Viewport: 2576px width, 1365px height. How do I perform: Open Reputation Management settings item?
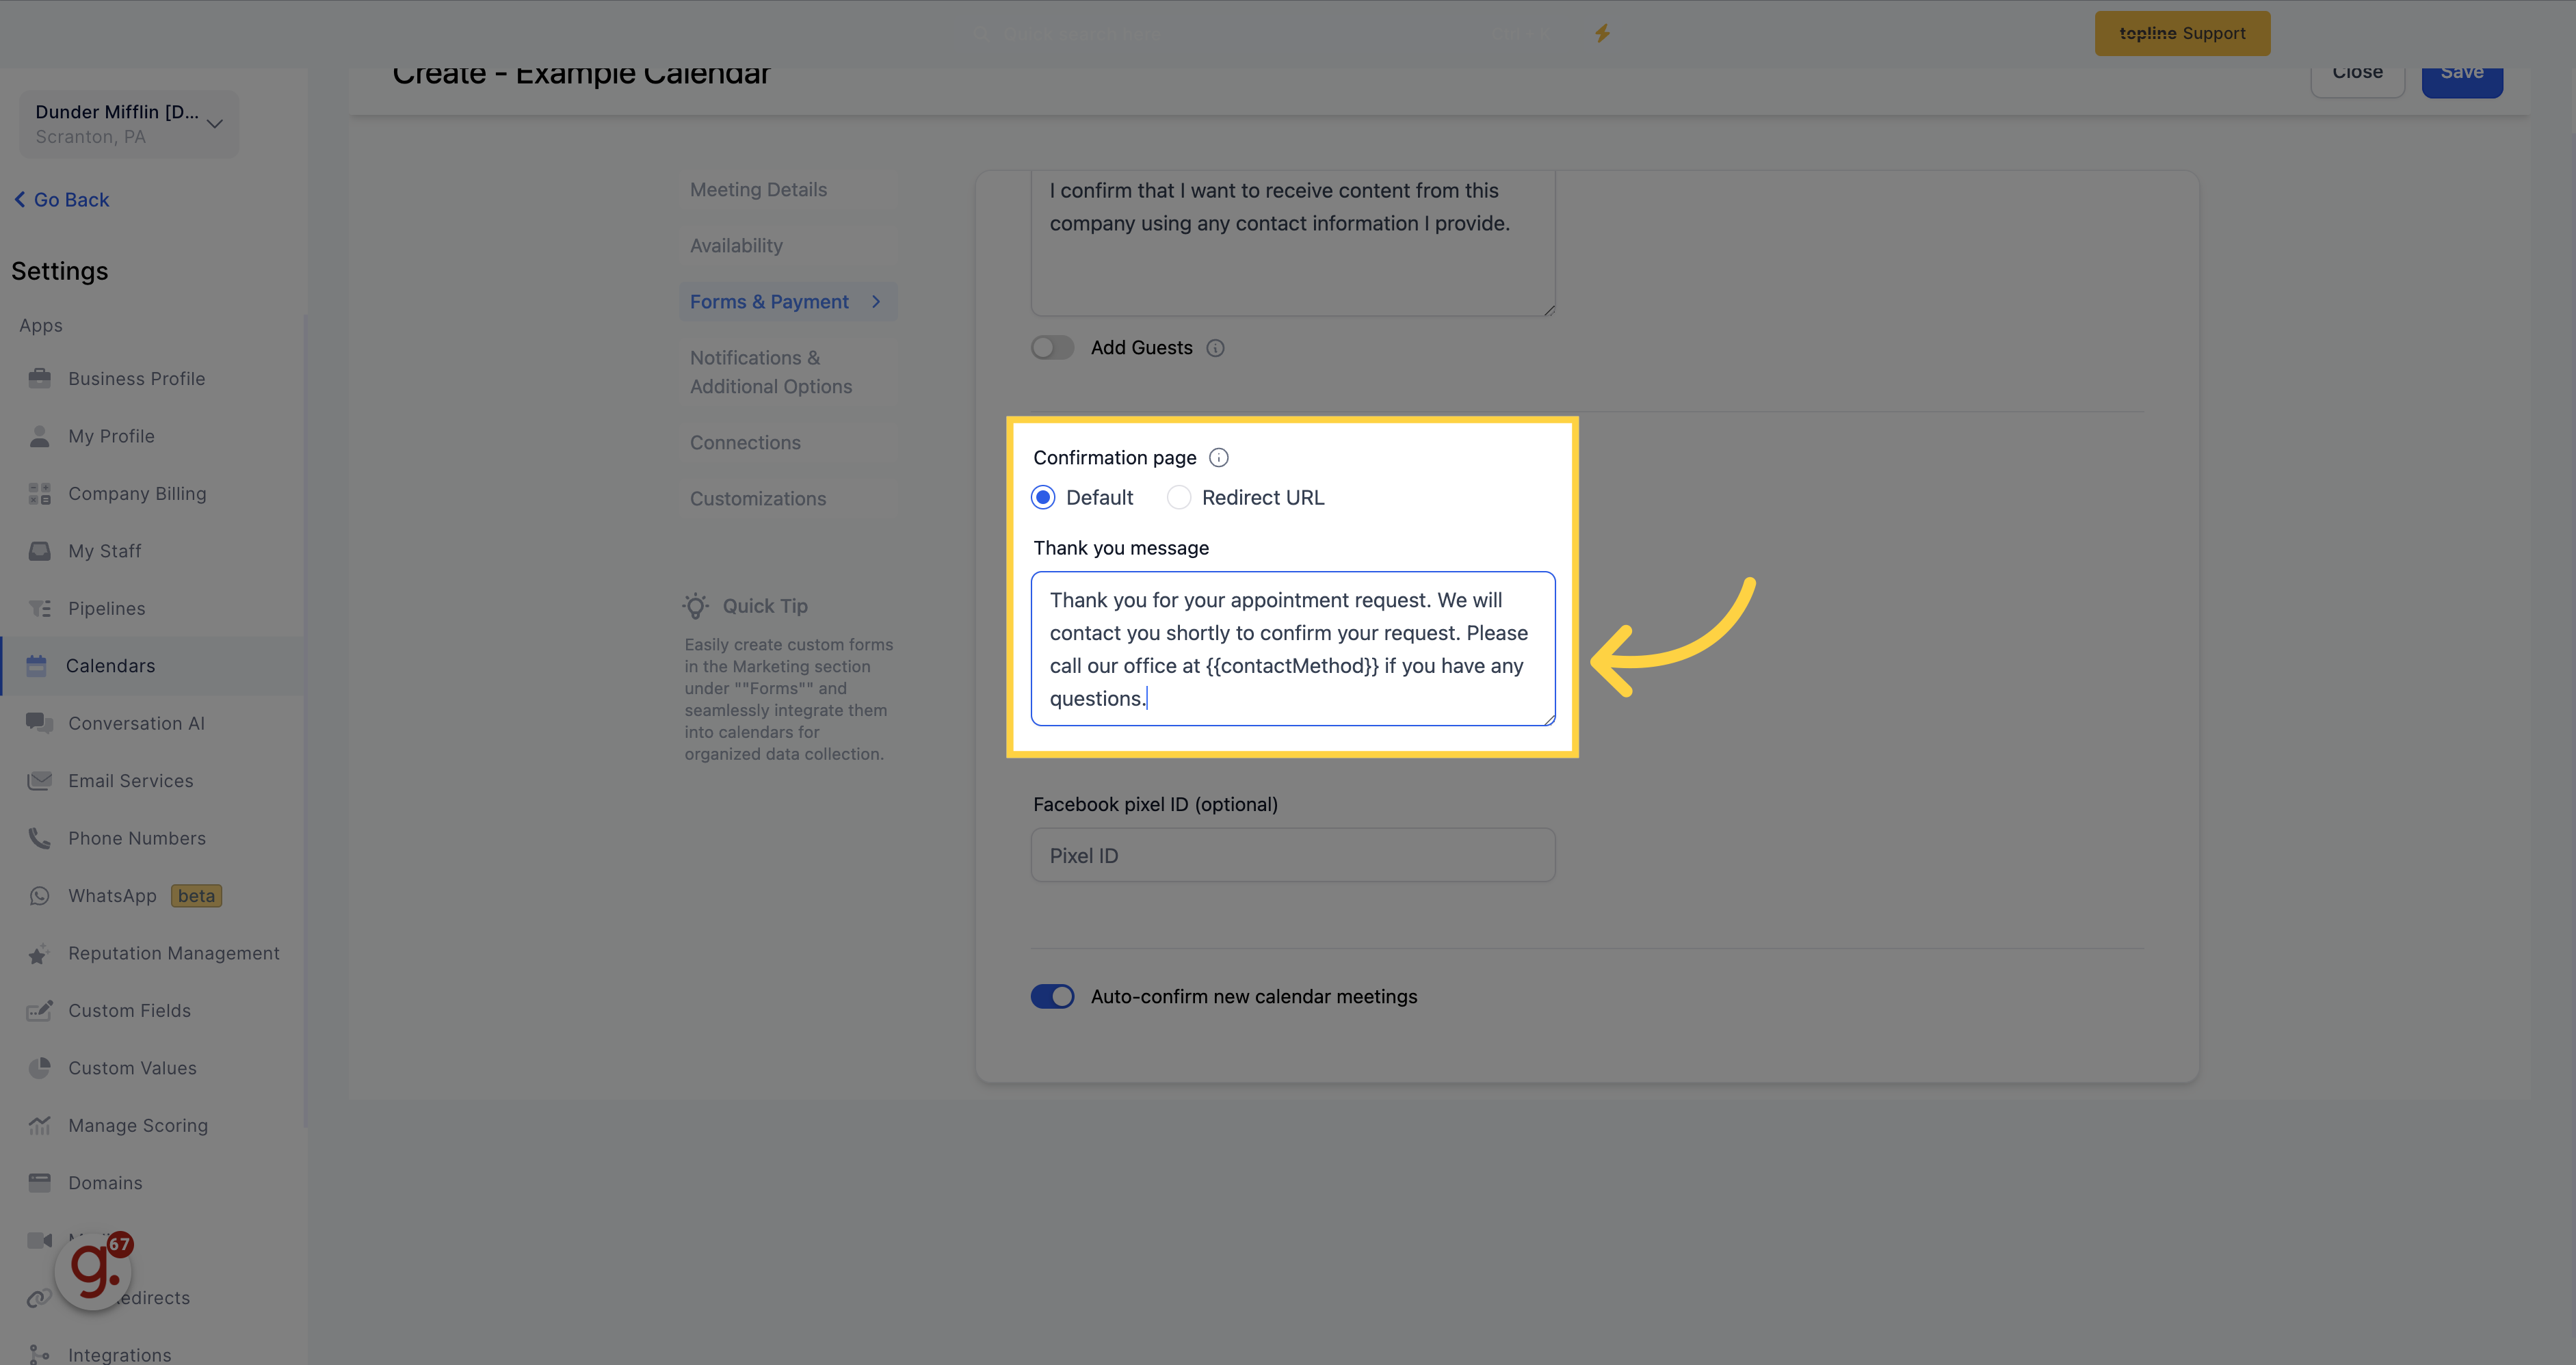click(x=153, y=953)
